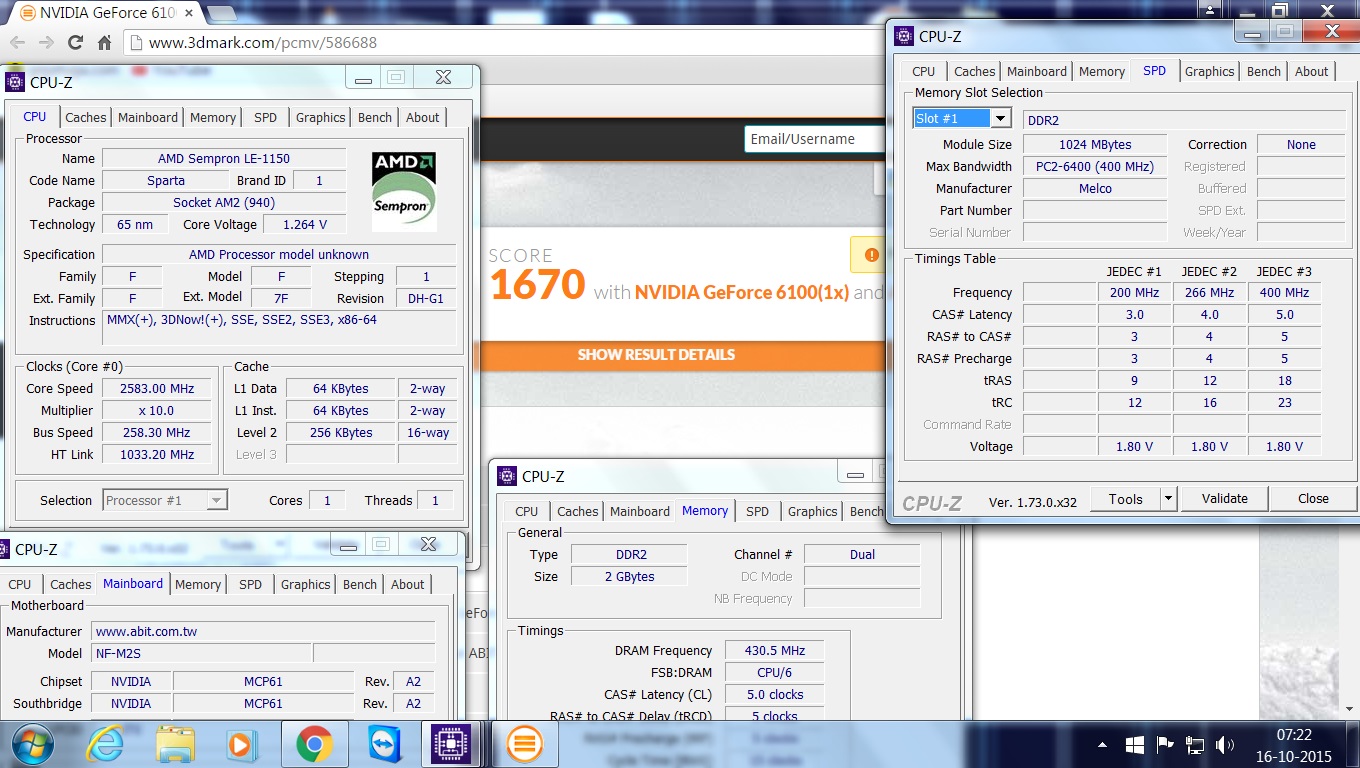Viewport: 1360px width, 768px height.
Task: Switch to Caches tab in CPU-Z CPU window
Action: 86,117
